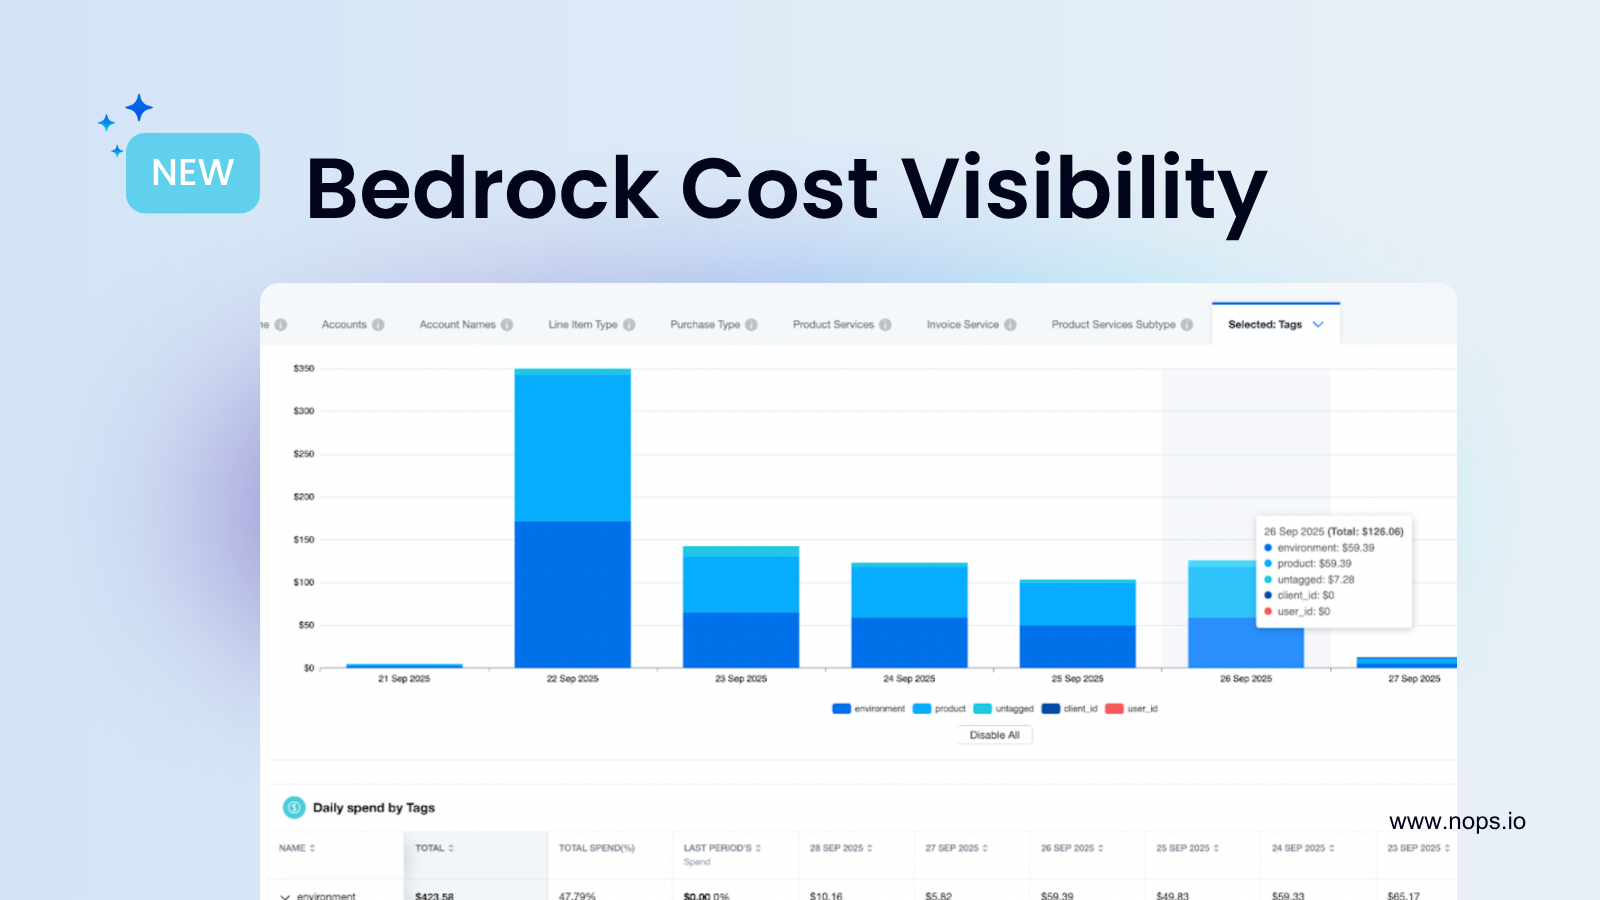This screenshot has height=900, width=1600.
Task: Toggle the environment series in chart legend
Action: tap(868, 709)
